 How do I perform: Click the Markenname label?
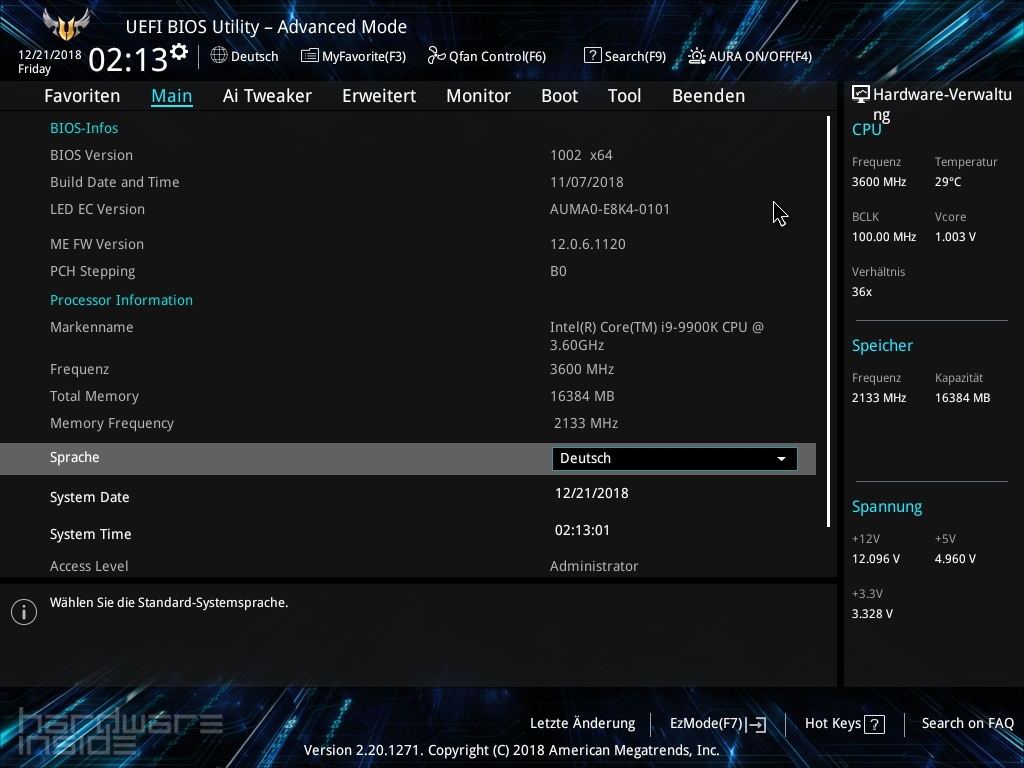(91, 327)
